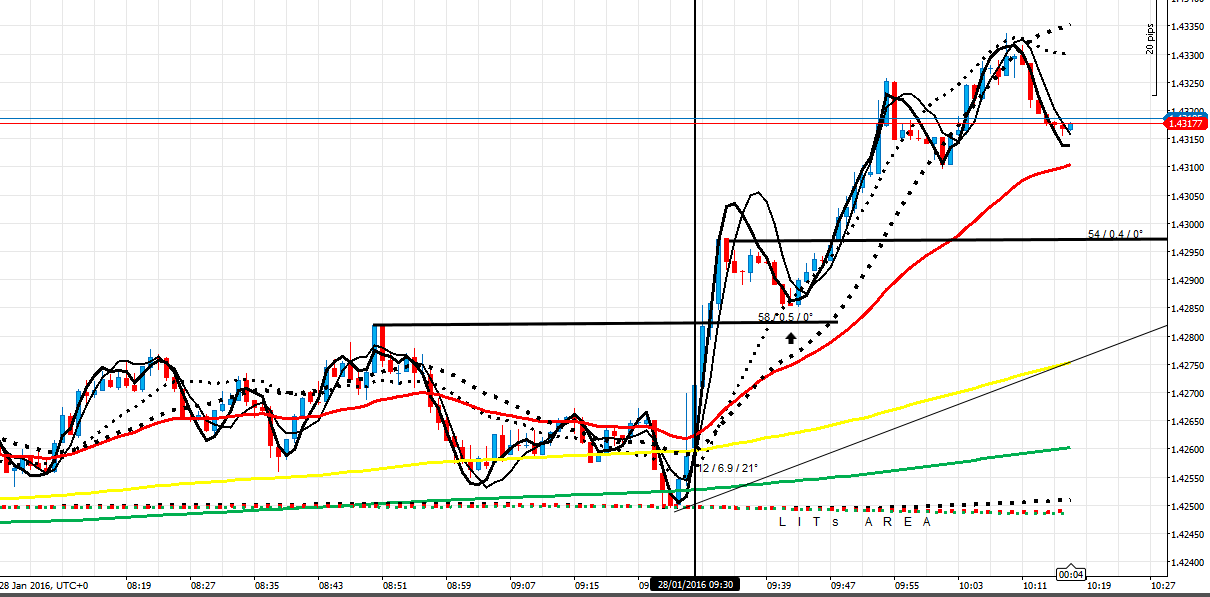Click the 1.42500 price axis label
Image resolution: width=1210 pixels, height=597 pixels.
[x=1187, y=506]
